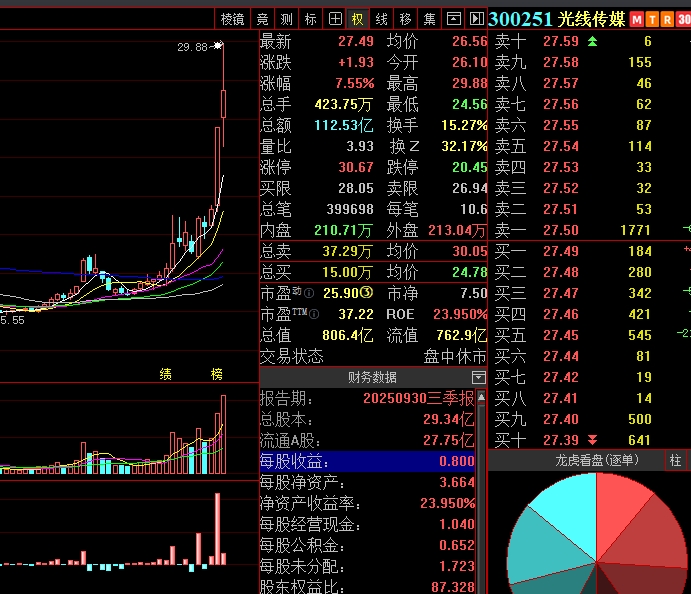The width and height of the screenshot is (691, 594).
Task: Click the orange R badge
Action: click(x=668, y=20)
